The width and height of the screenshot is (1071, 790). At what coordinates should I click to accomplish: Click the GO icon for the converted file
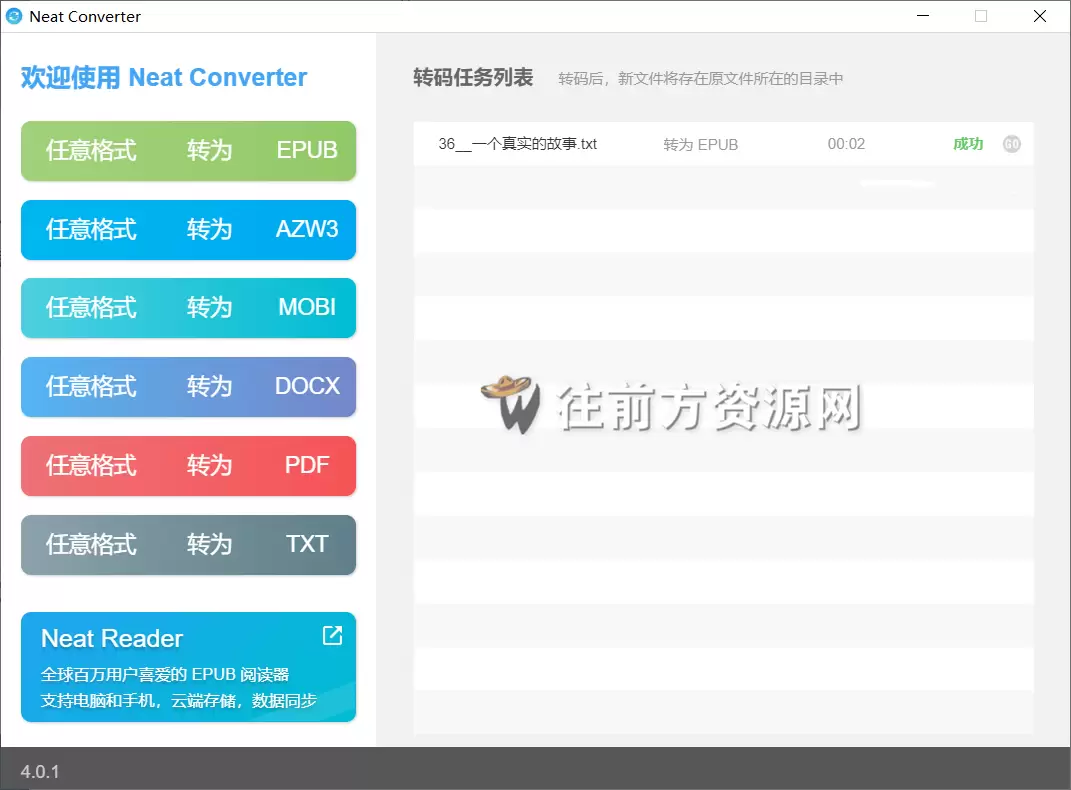[1012, 144]
